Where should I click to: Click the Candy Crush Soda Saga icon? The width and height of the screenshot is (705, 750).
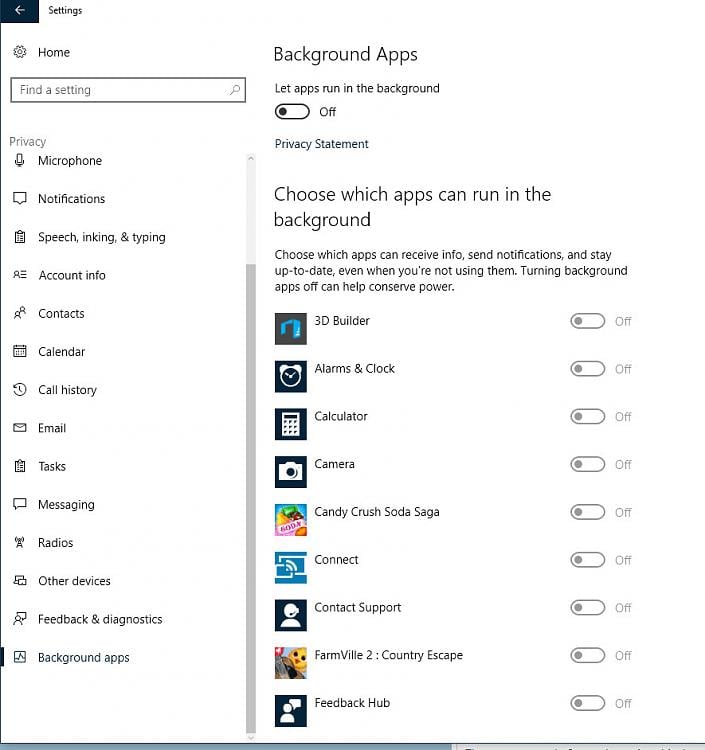(x=290, y=520)
